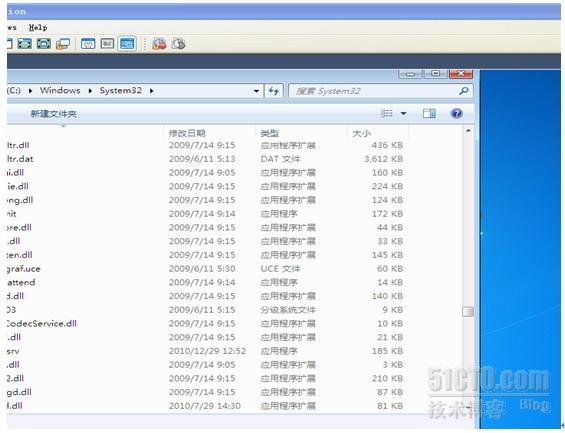
Task: Select the file ending in re.dll
Action: coord(19,227)
